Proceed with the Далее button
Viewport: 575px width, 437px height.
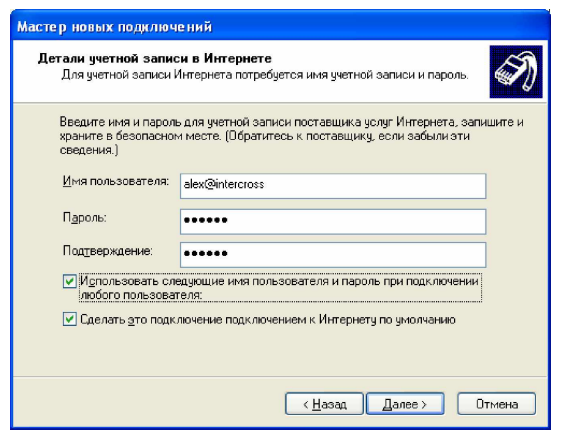pos(405,404)
